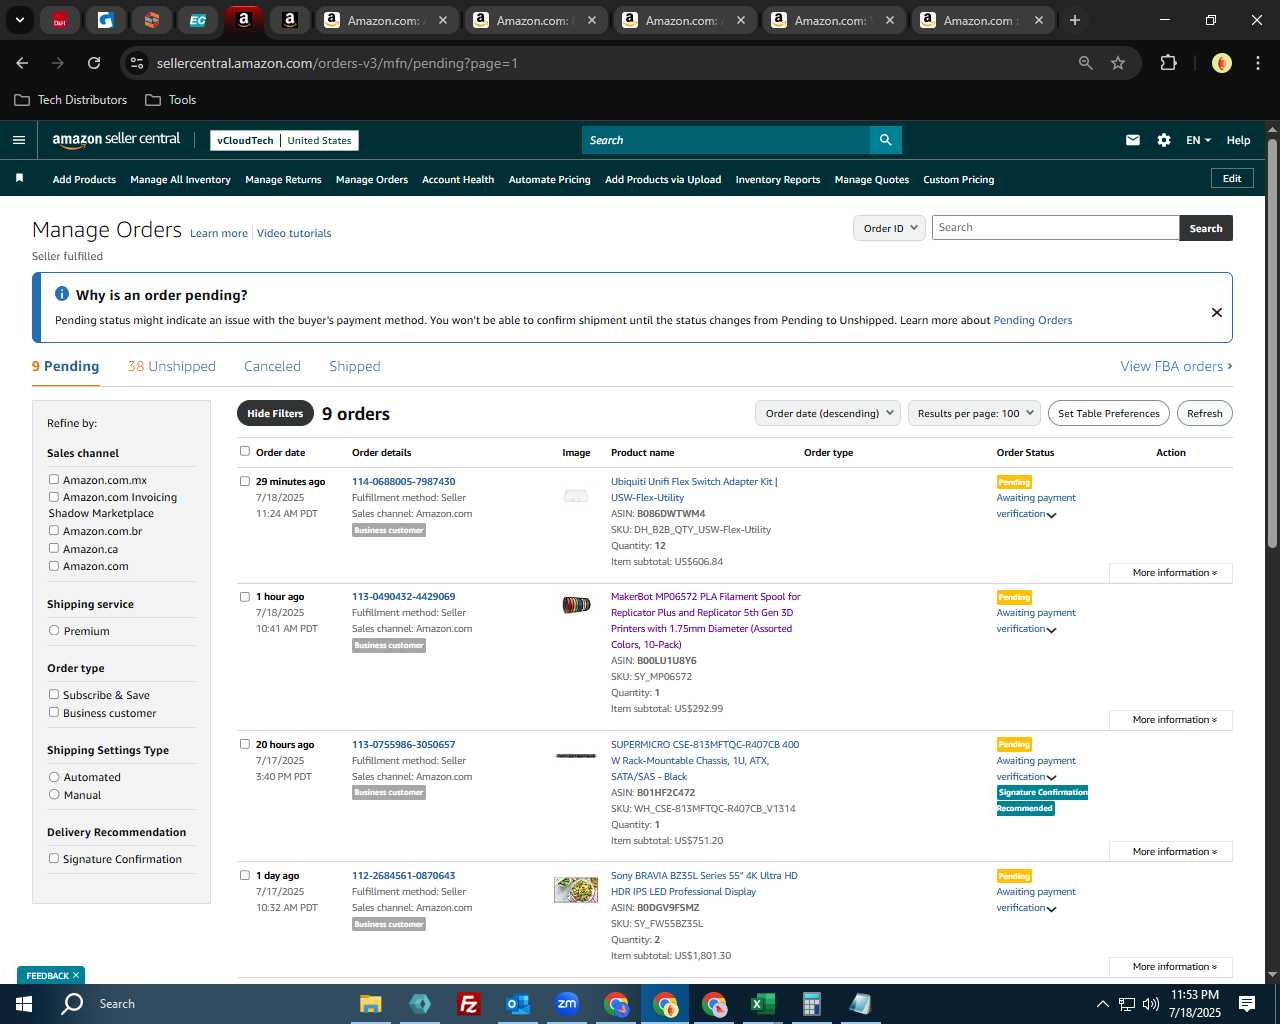Open Manage Returns menu item
1280x1024 pixels.
click(x=283, y=180)
